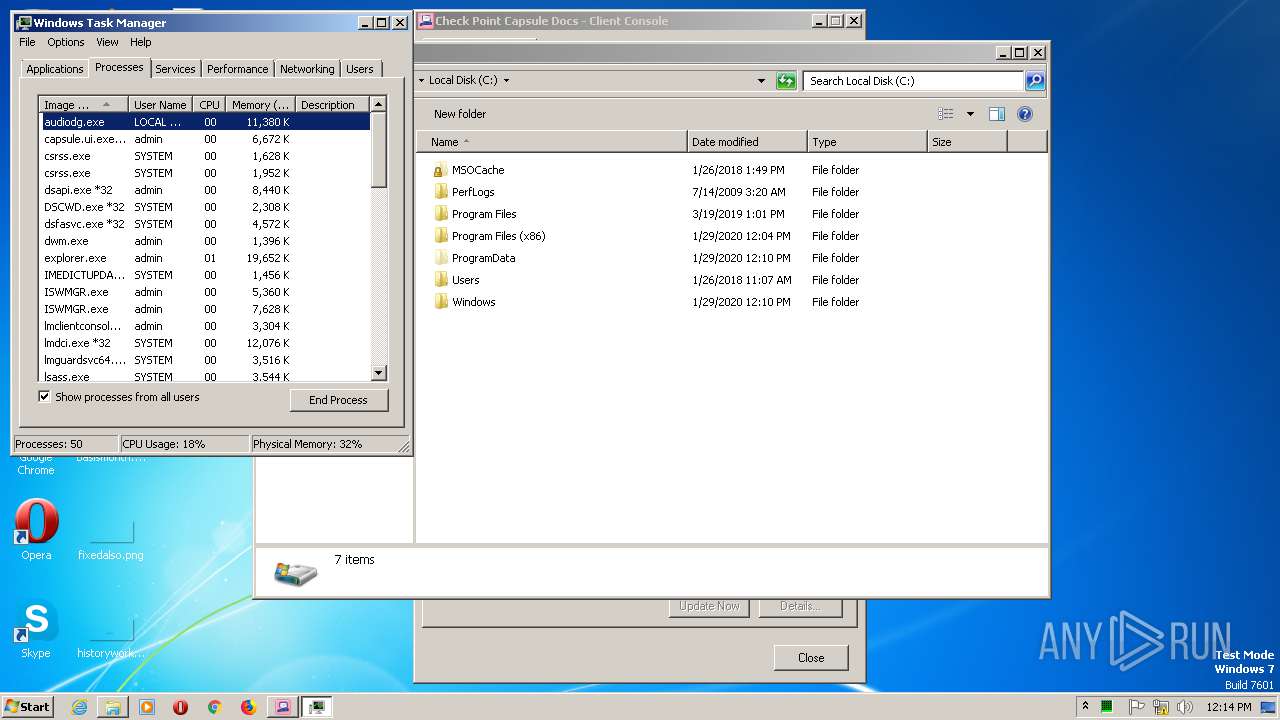
Task: Click Windows Explorer taskbar icon
Action: tap(113, 707)
